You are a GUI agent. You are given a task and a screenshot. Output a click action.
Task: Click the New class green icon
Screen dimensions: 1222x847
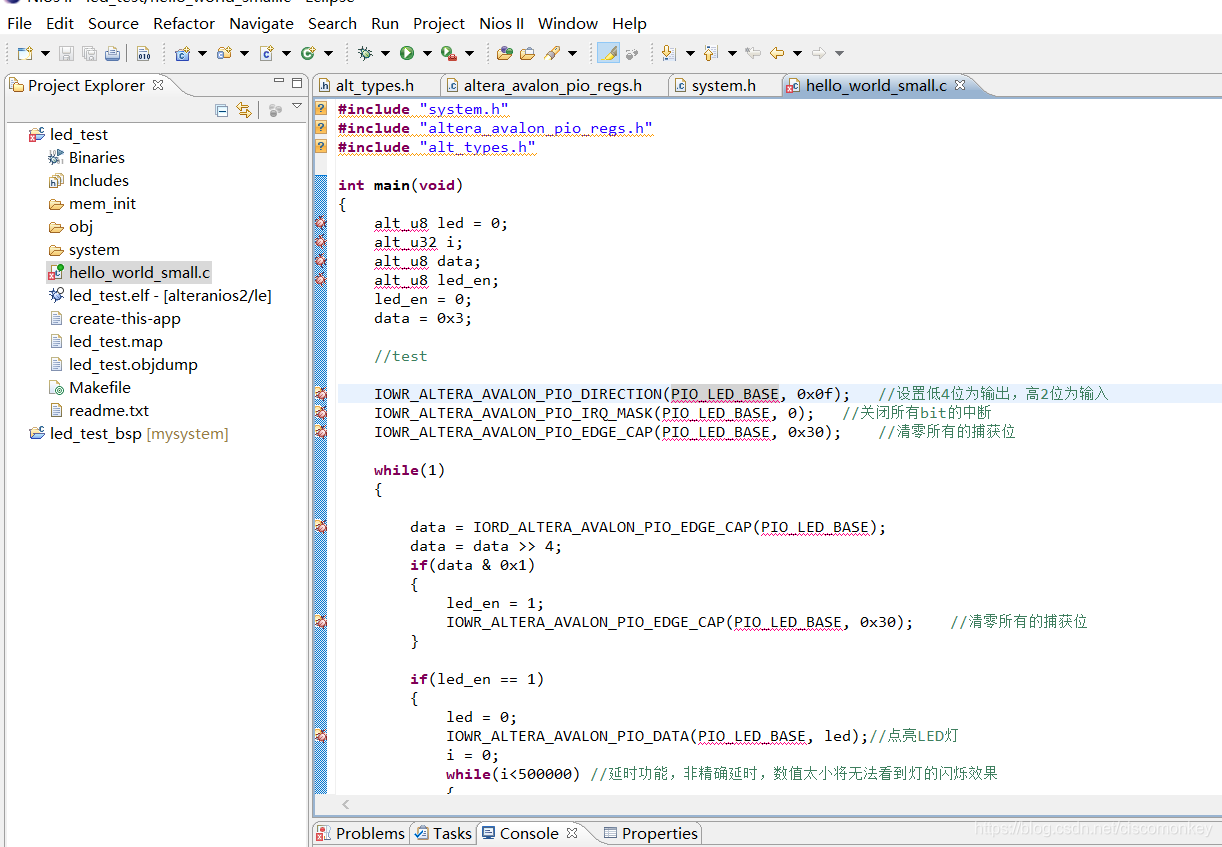click(x=308, y=53)
